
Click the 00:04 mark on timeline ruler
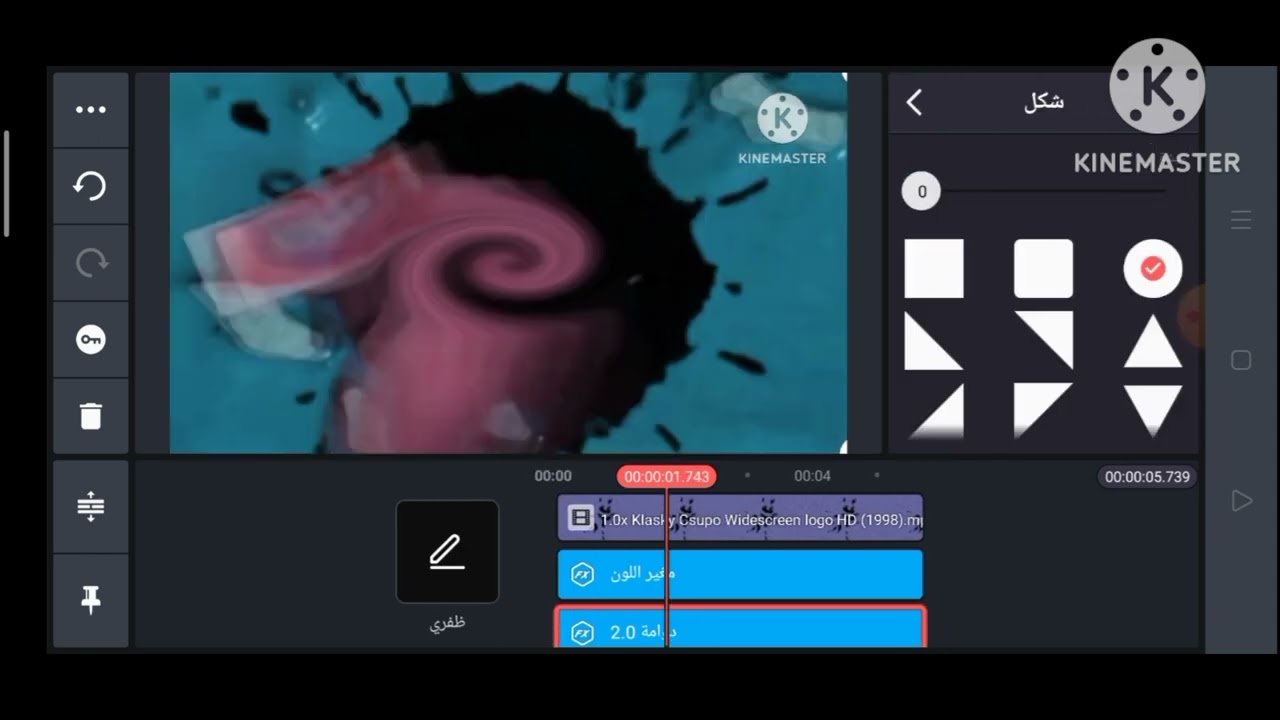click(x=812, y=476)
